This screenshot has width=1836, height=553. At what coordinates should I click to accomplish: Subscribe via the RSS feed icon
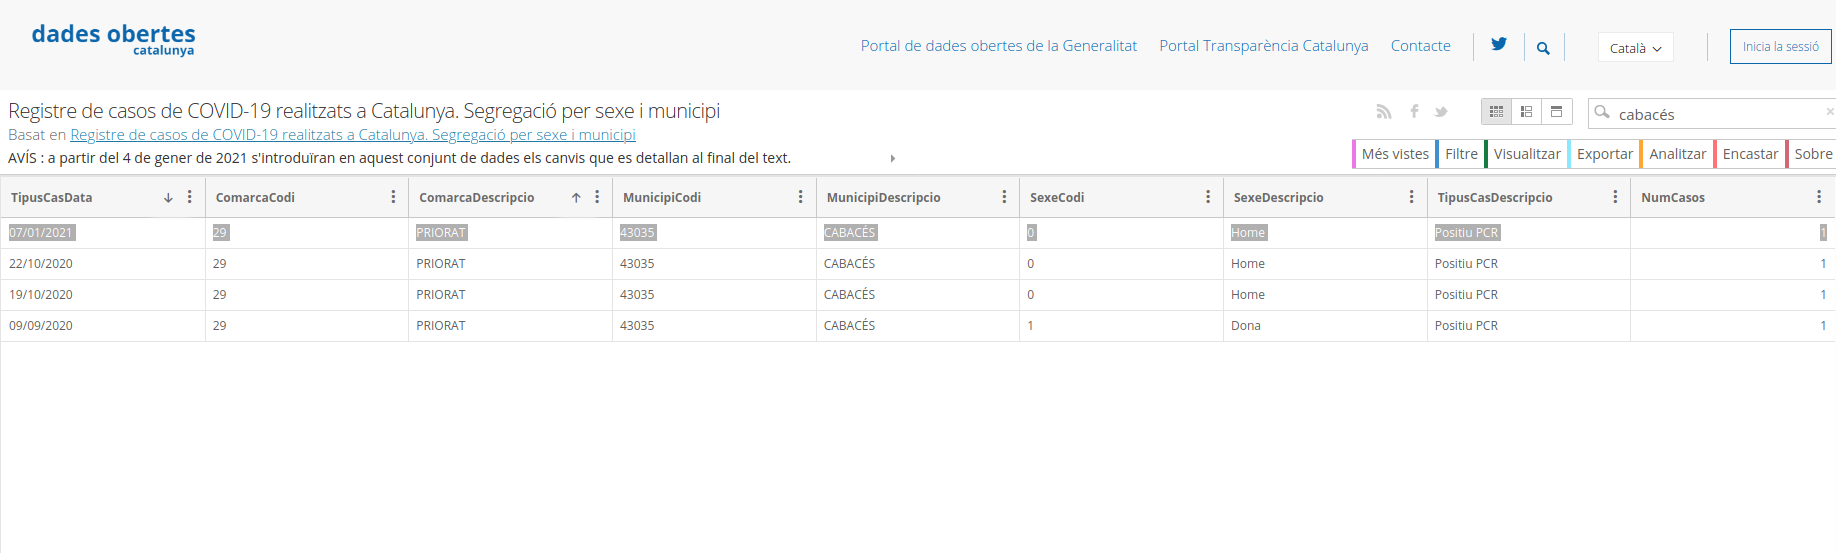tap(1384, 112)
